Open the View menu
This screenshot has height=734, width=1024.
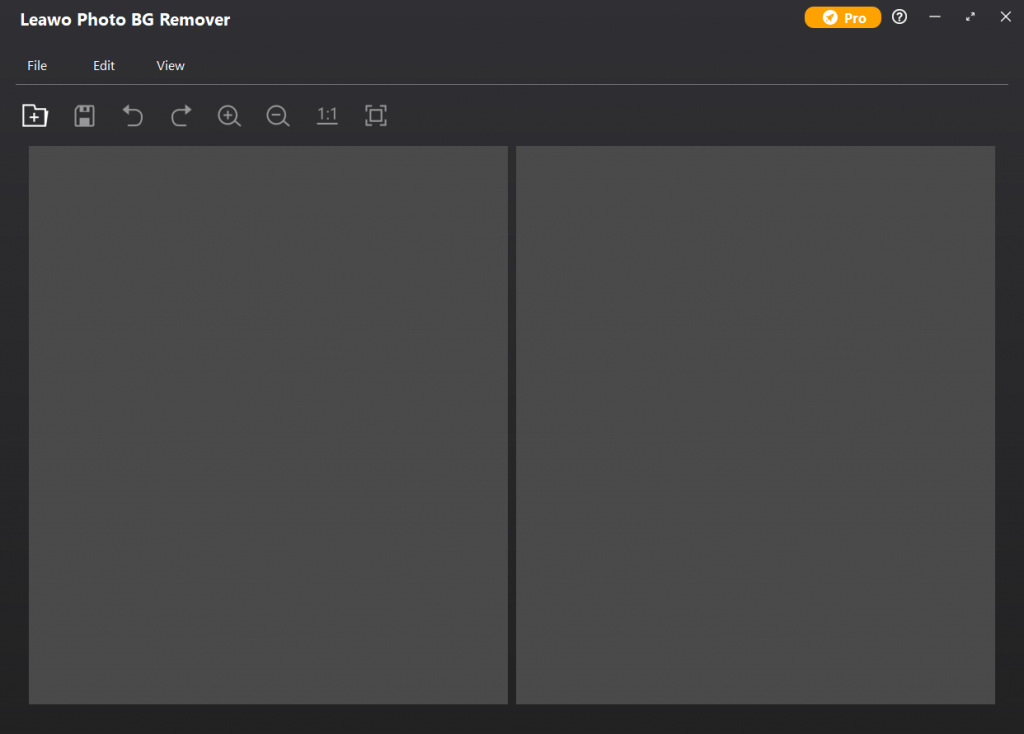[x=170, y=65]
